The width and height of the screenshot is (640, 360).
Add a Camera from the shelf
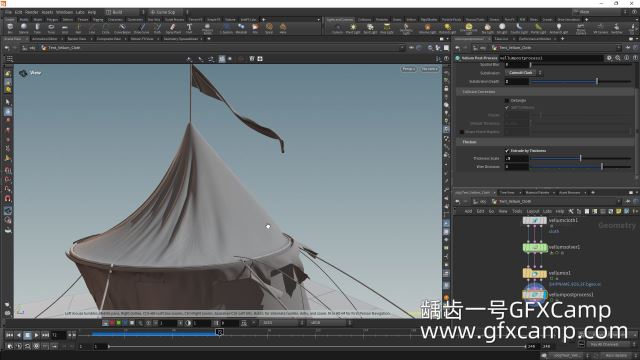tap(337, 28)
